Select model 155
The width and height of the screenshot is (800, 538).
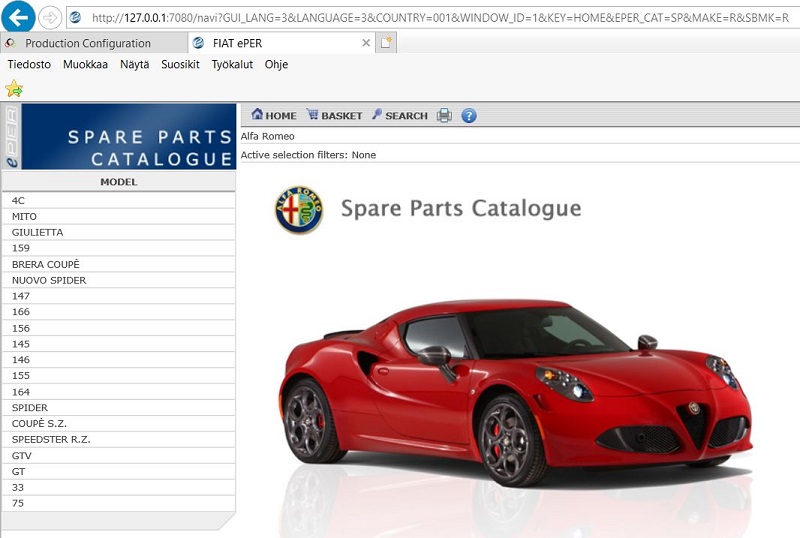(118, 376)
